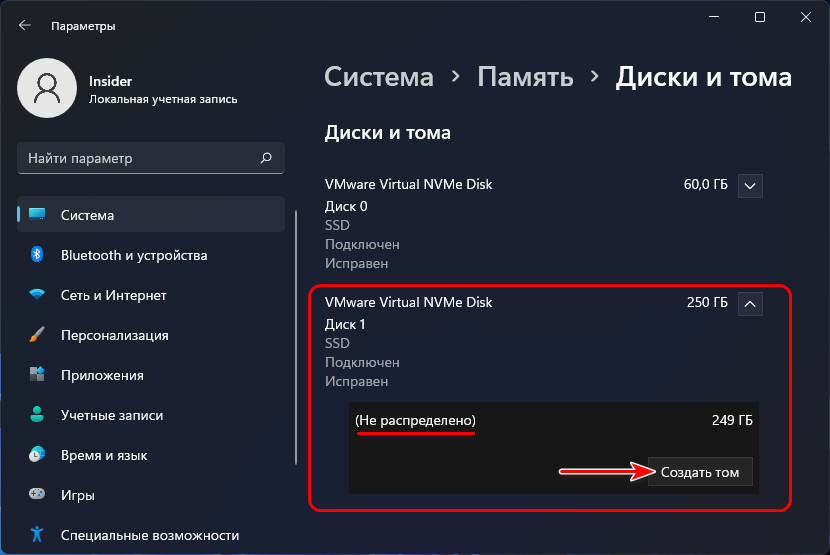Image resolution: width=830 pixels, height=555 pixels.
Task: Click the Диск 0 label
Action: (346, 207)
